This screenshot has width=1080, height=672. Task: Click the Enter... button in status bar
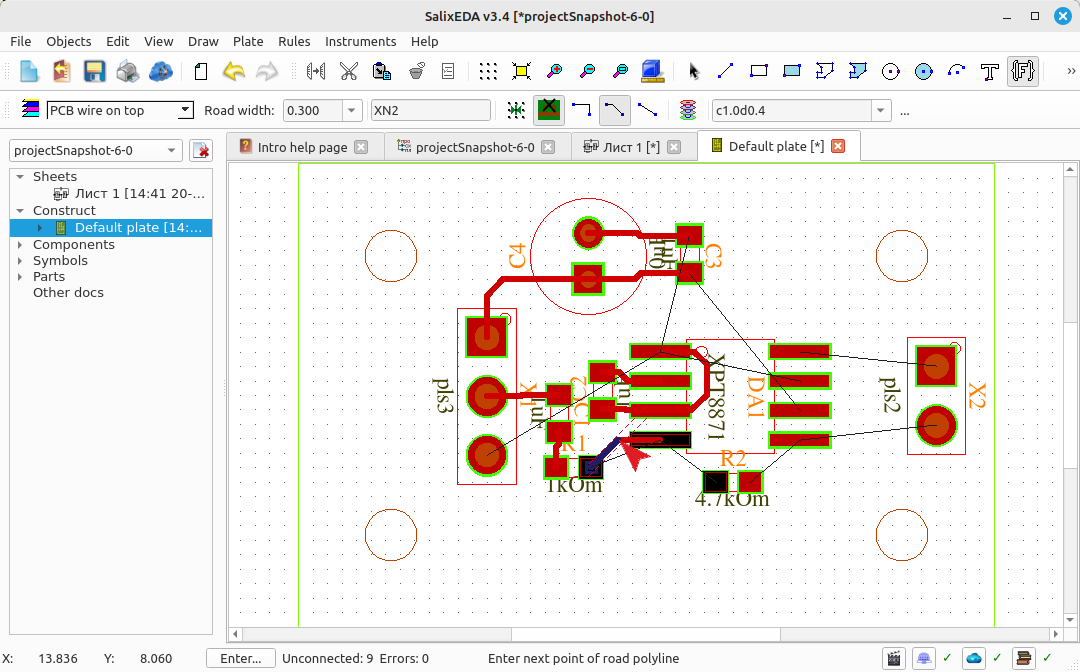241,659
